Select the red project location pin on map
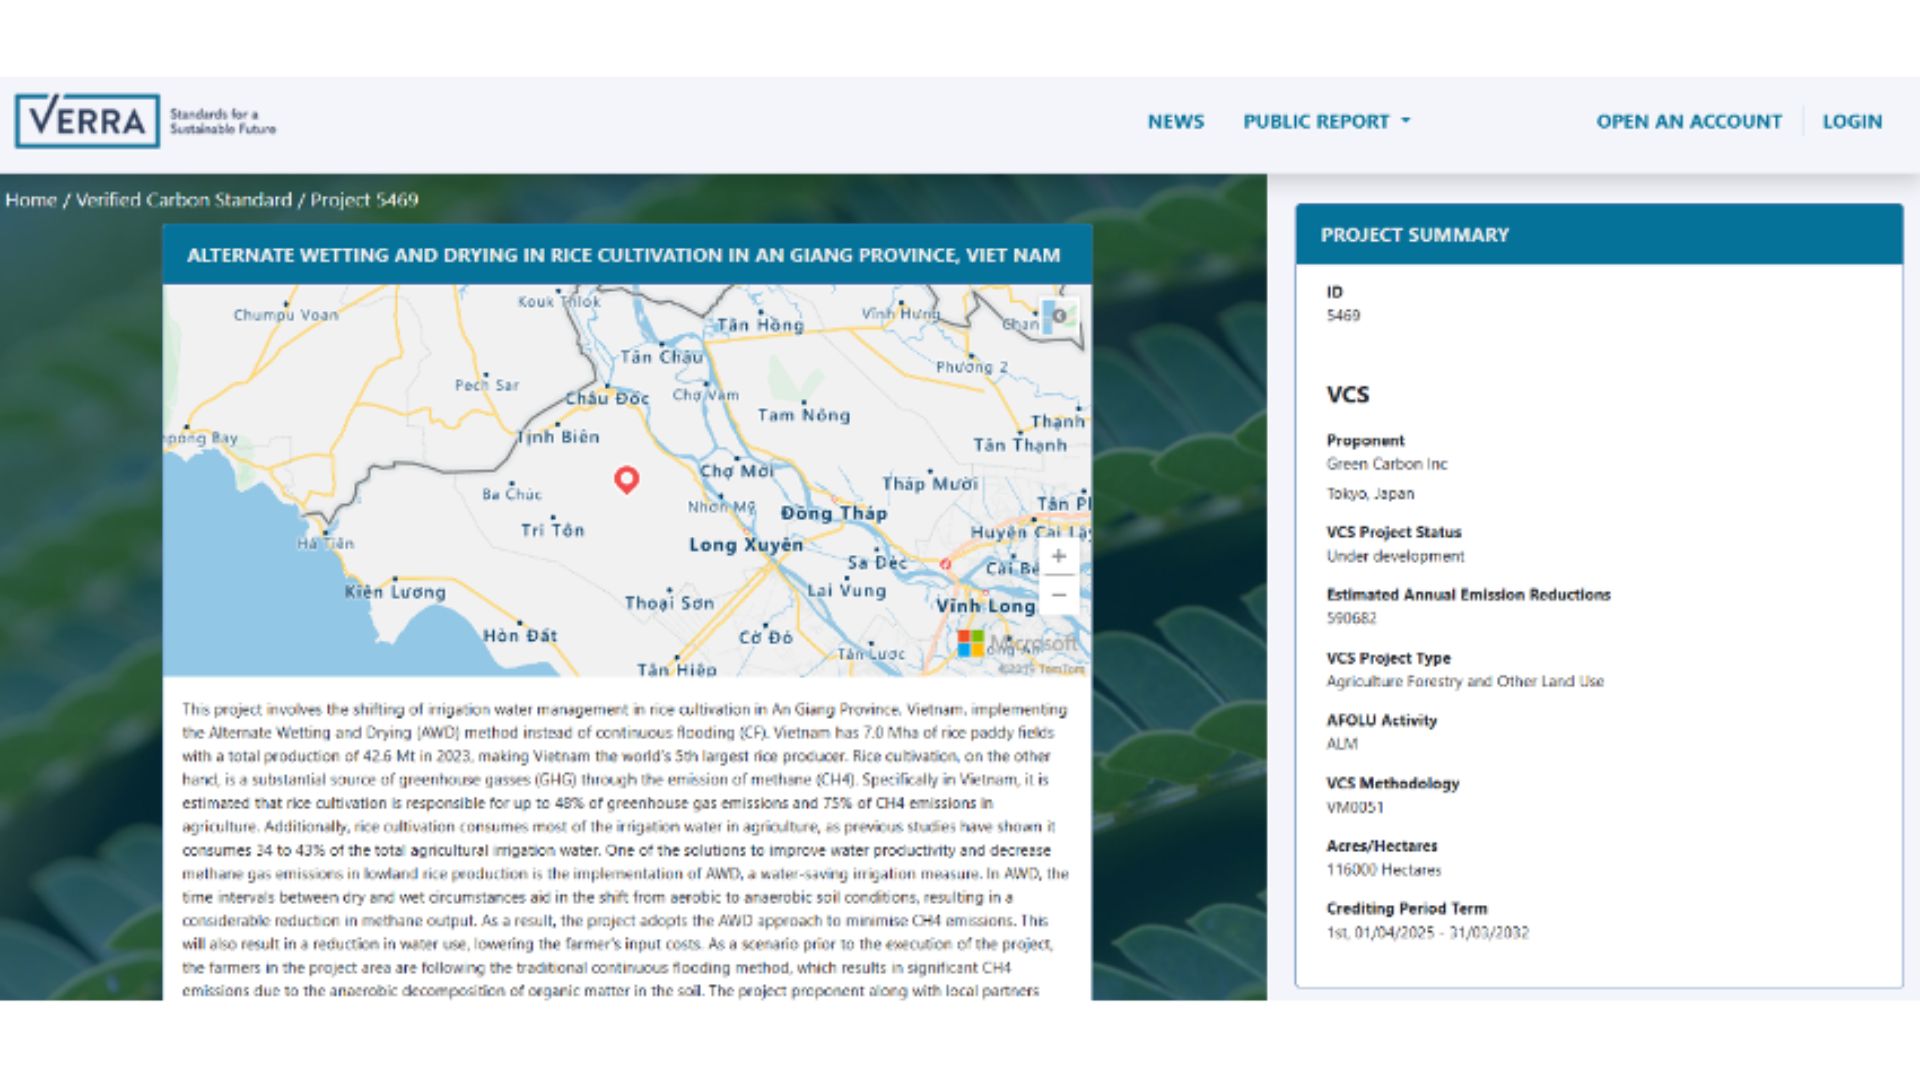Image resolution: width=1920 pixels, height=1080 pixels. 628,480
